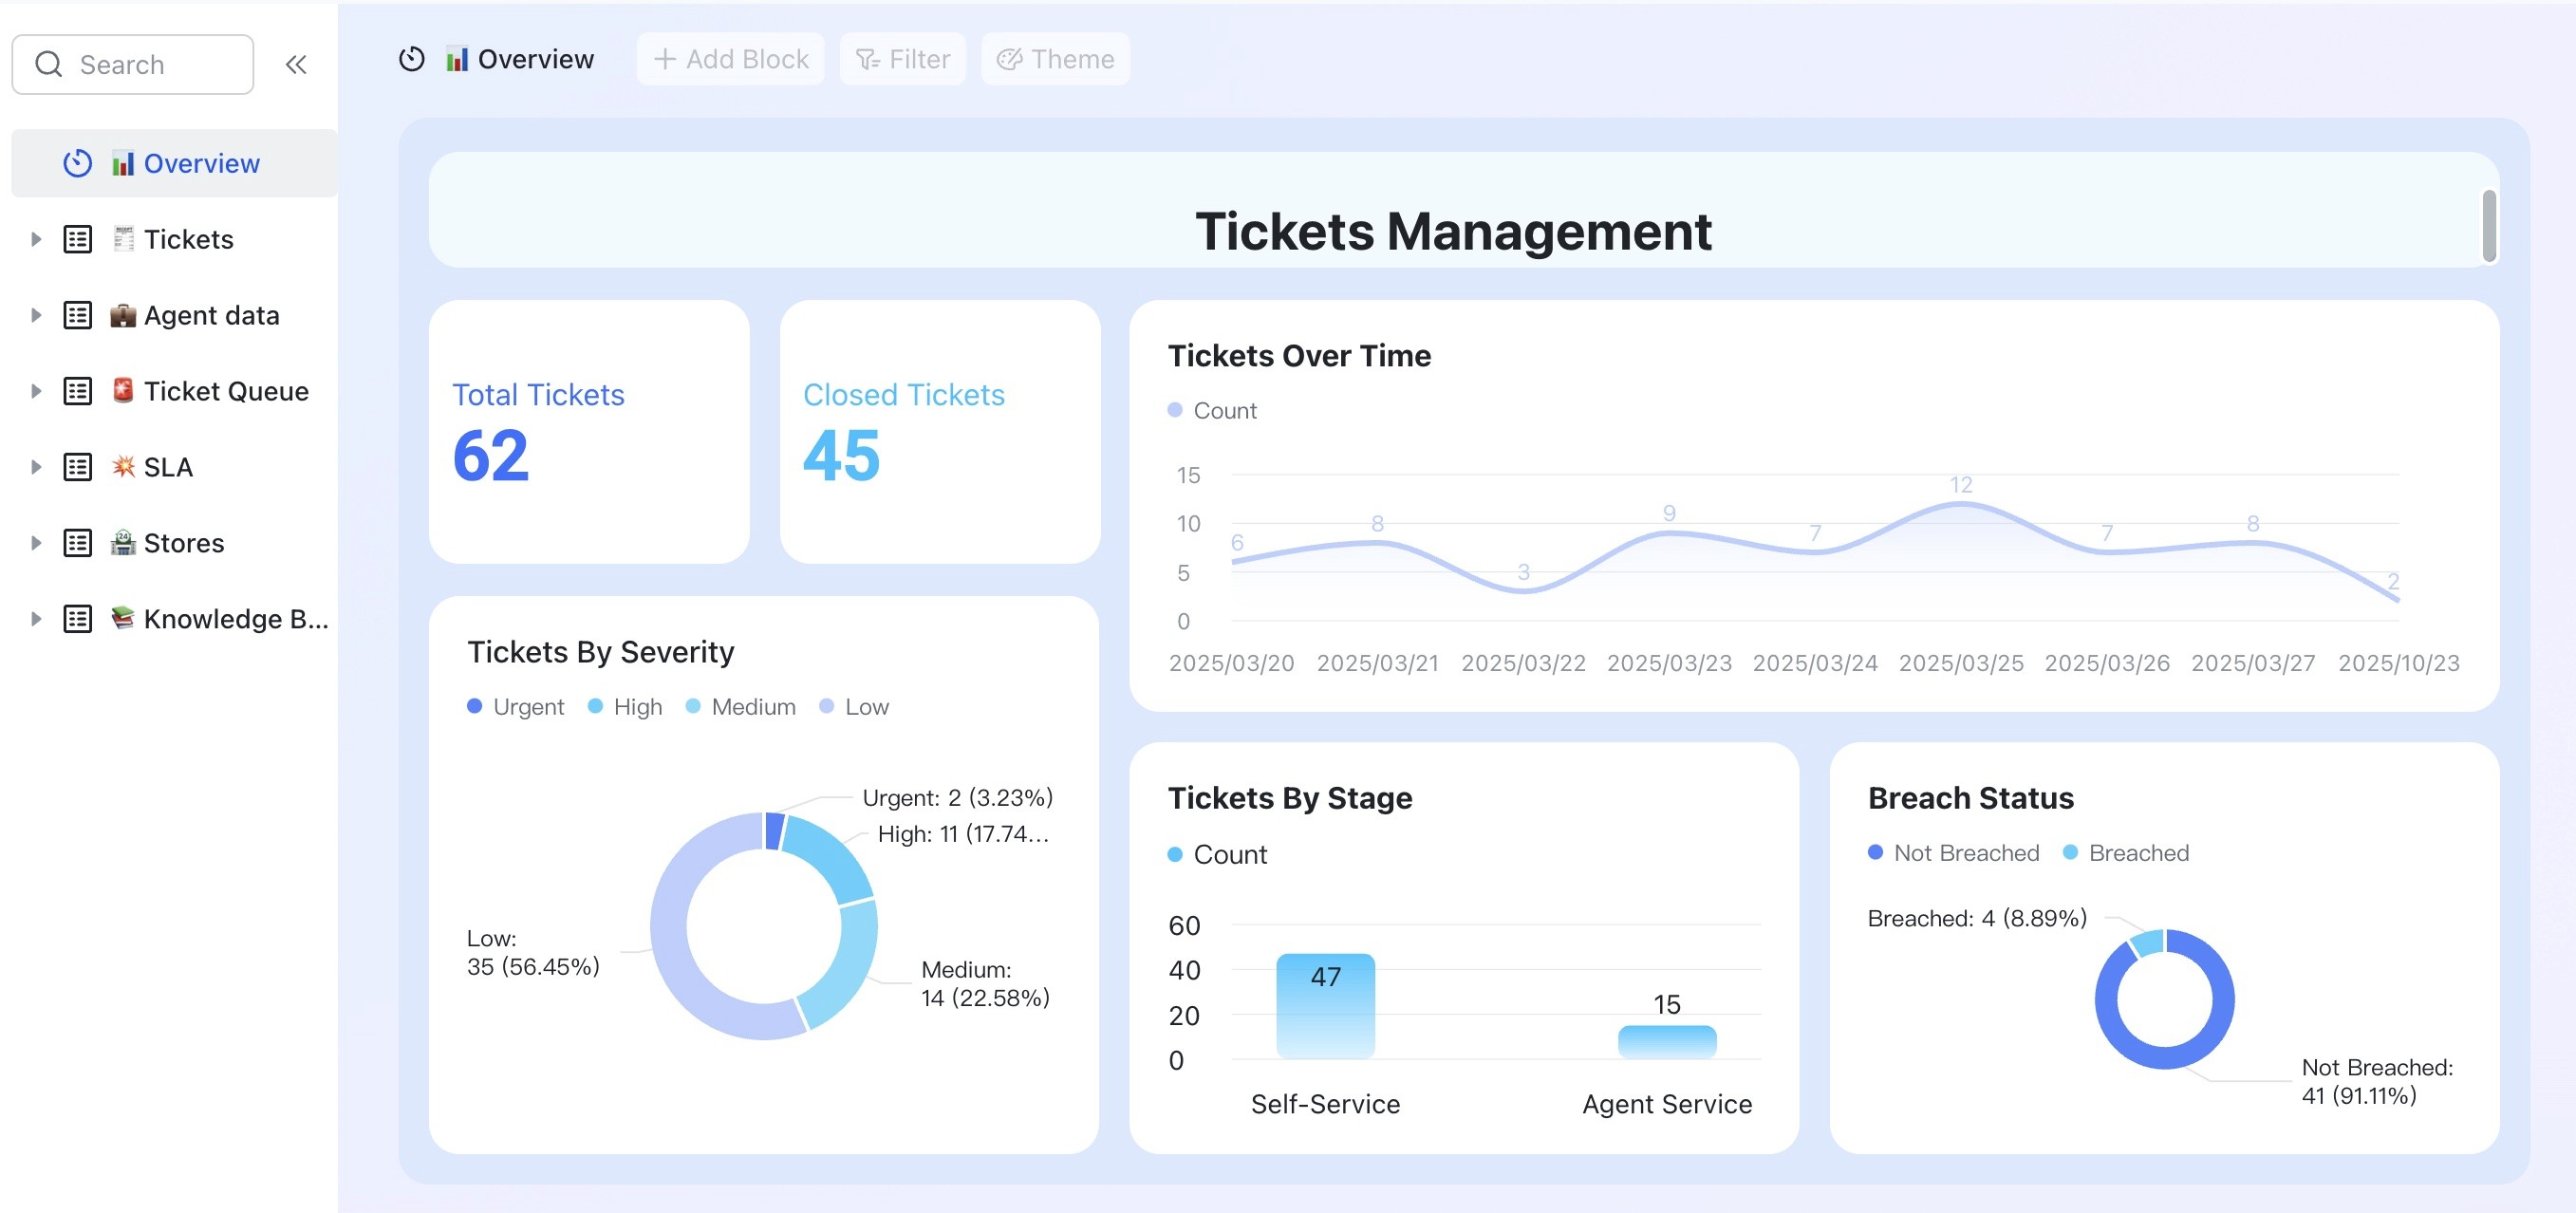Expand the Knowledge B... tree arrow

pos(36,619)
